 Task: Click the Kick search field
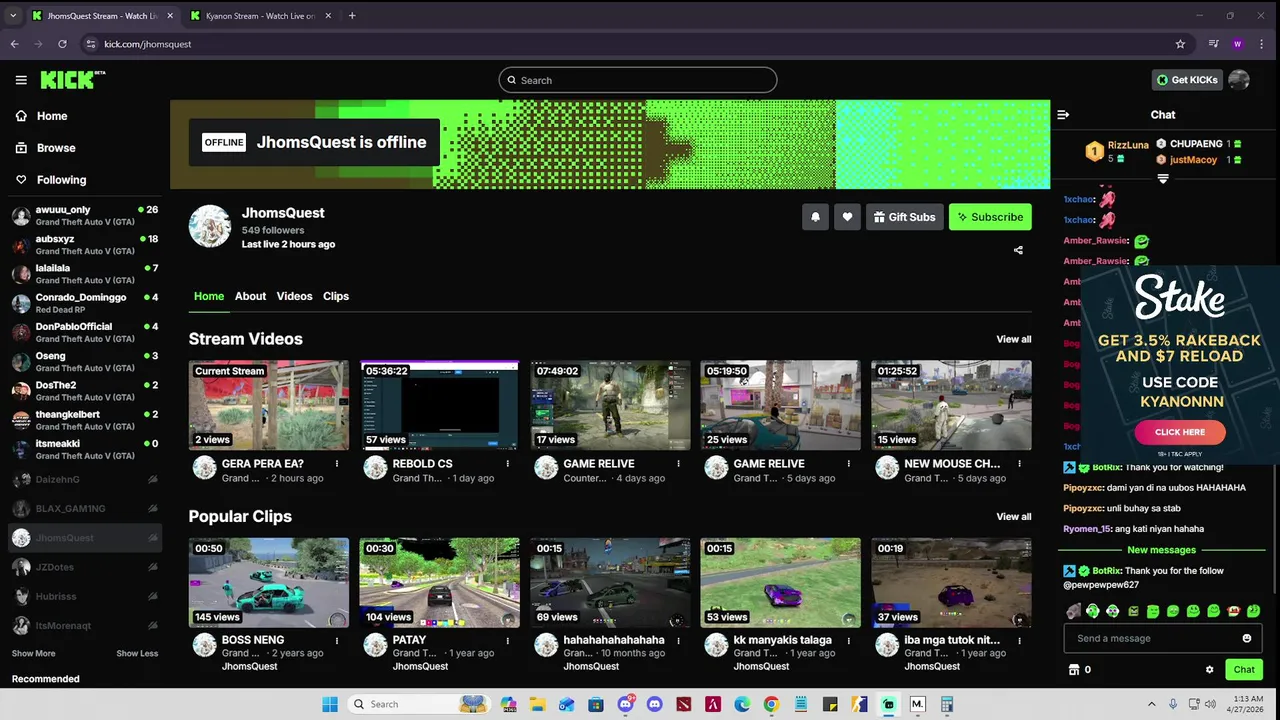[x=638, y=80]
